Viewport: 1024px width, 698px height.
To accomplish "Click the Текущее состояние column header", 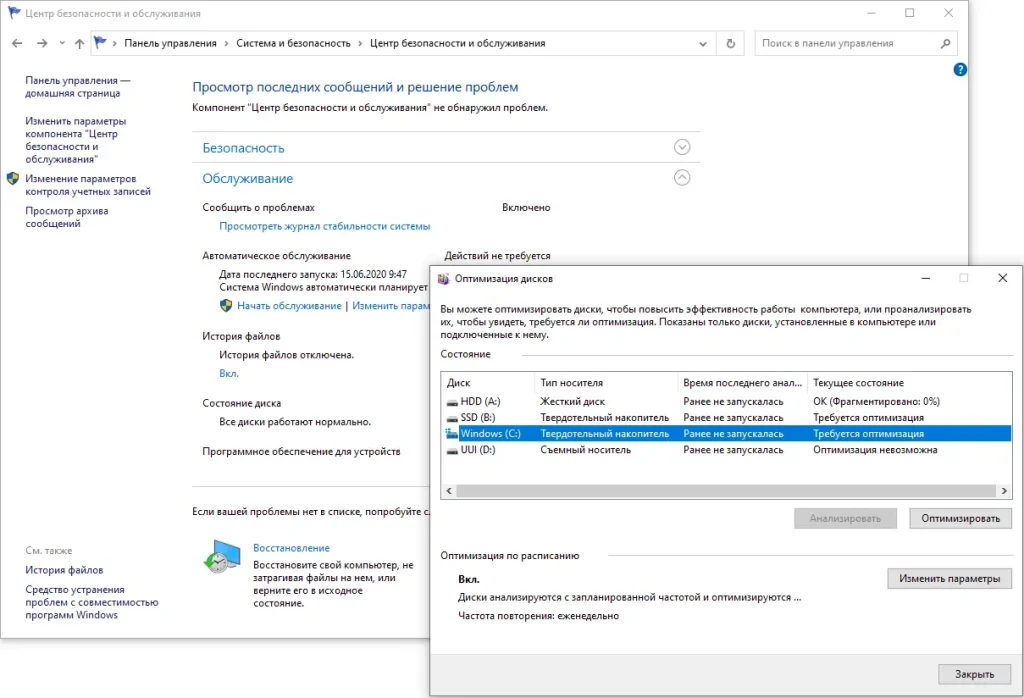I will tap(909, 383).
